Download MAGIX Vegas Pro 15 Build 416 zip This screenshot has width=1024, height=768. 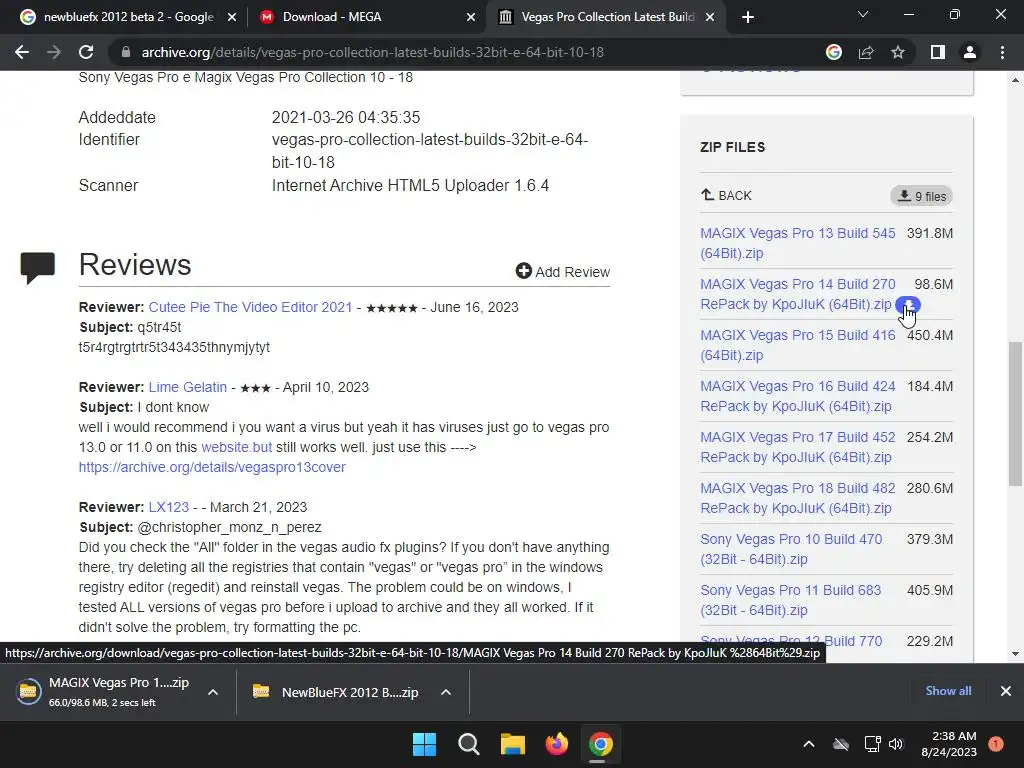pyautogui.click(x=797, y=345)
